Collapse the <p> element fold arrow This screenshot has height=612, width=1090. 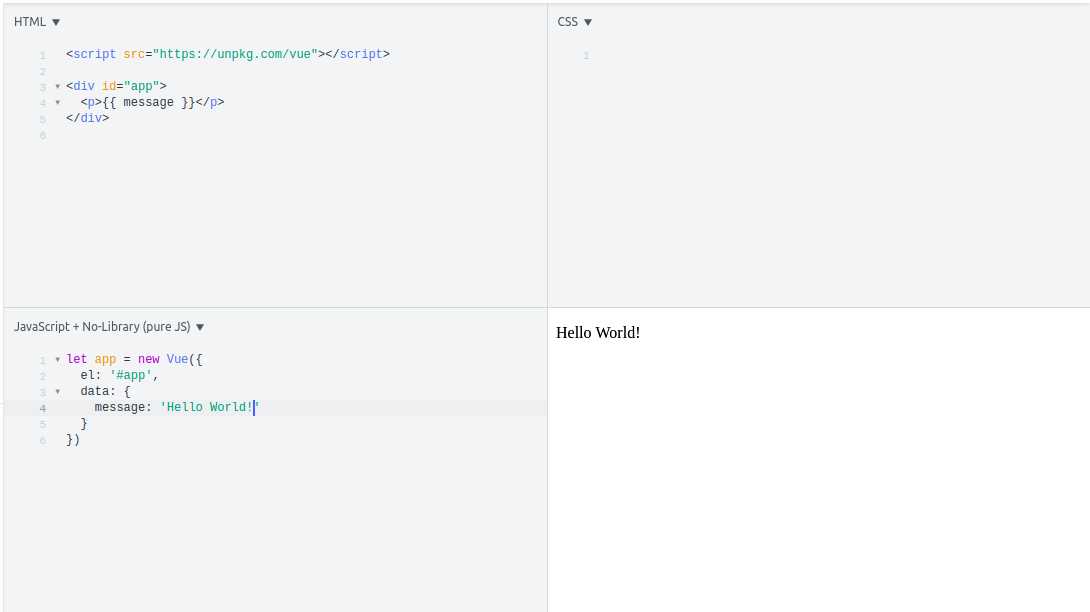click(x=57, y=103)
